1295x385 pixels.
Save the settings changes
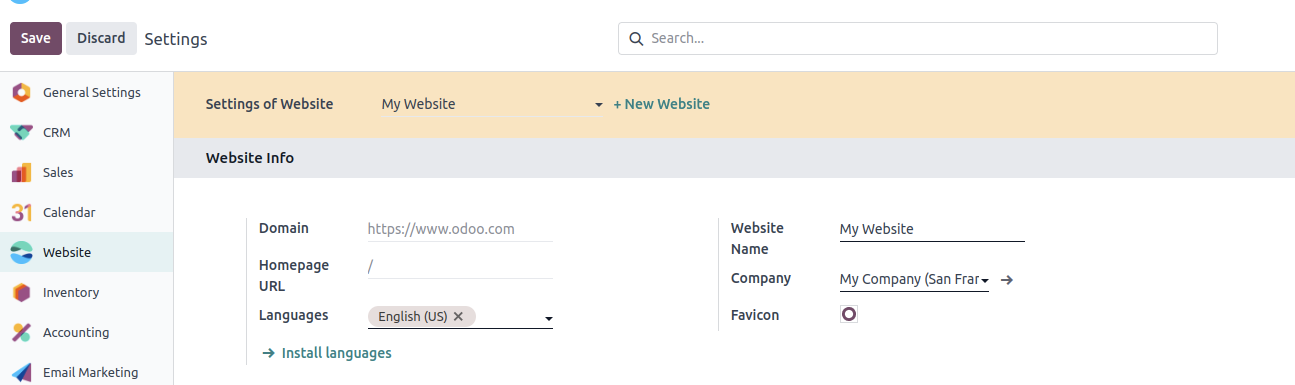click(36, 38)
